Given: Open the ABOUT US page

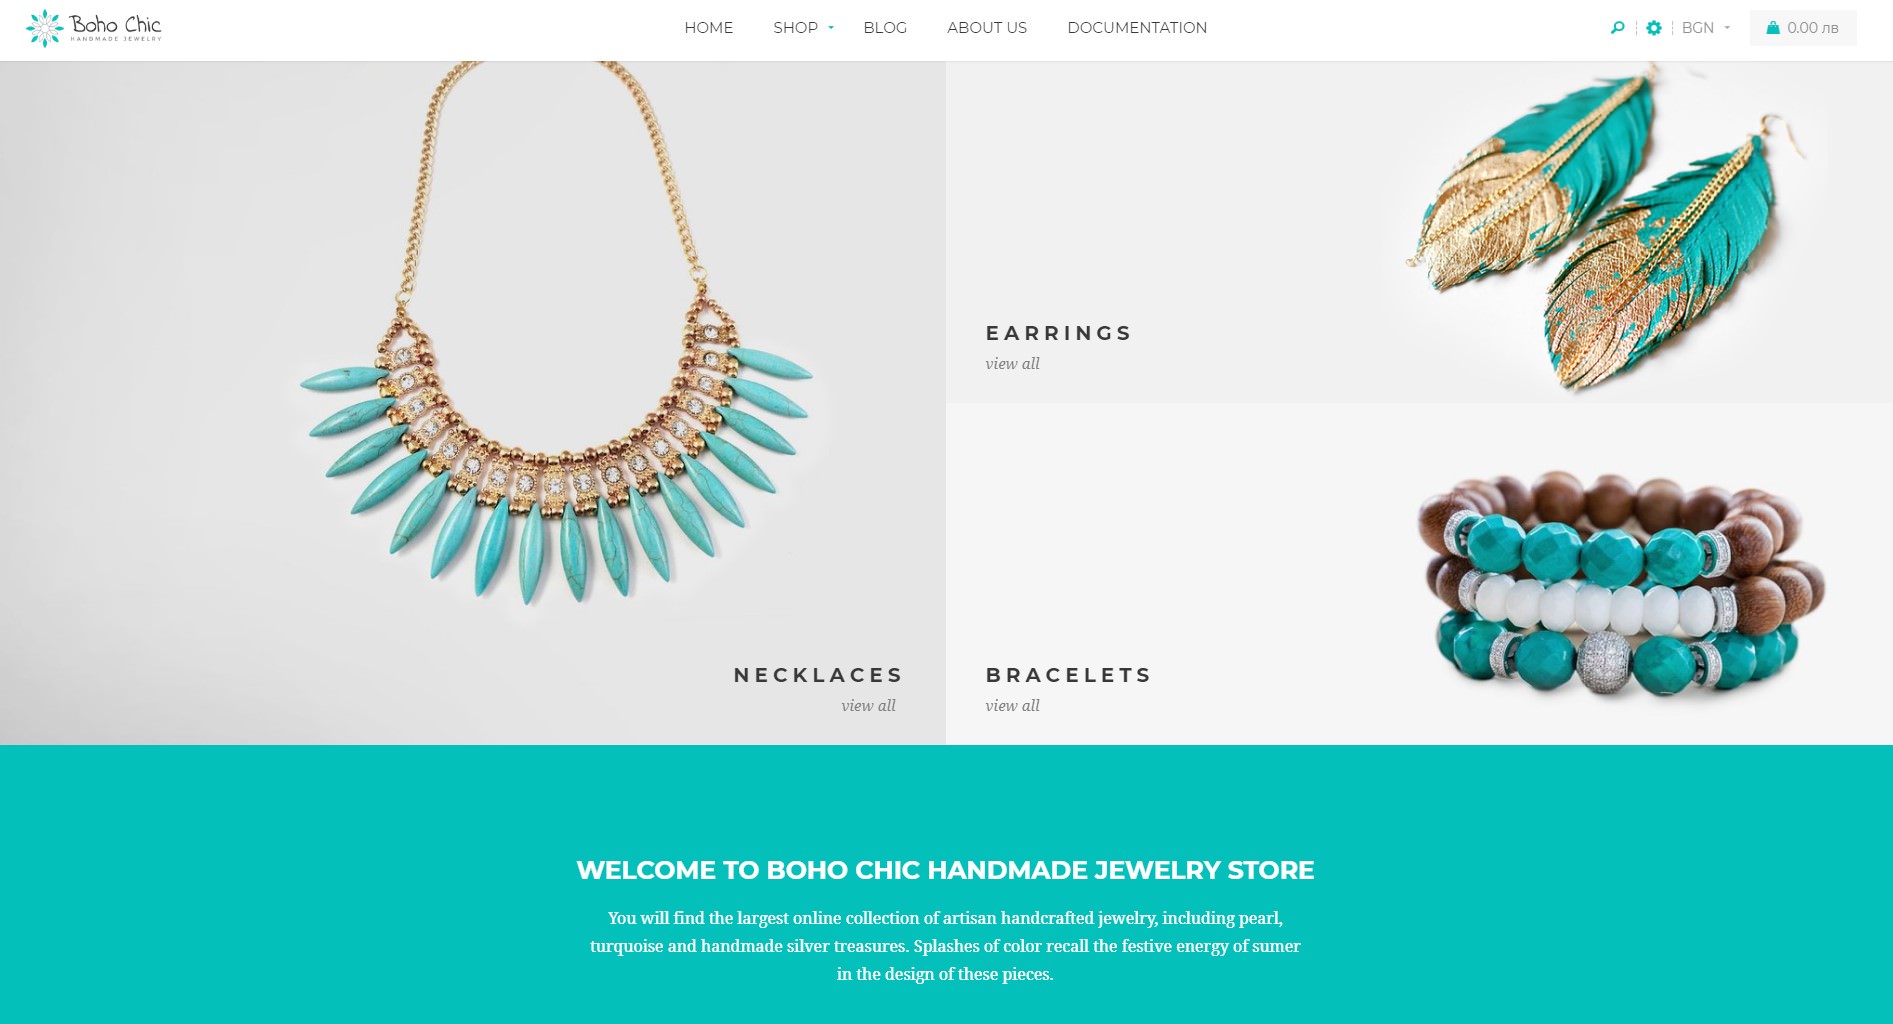Looking at the screenshot, I should point(987,28).
